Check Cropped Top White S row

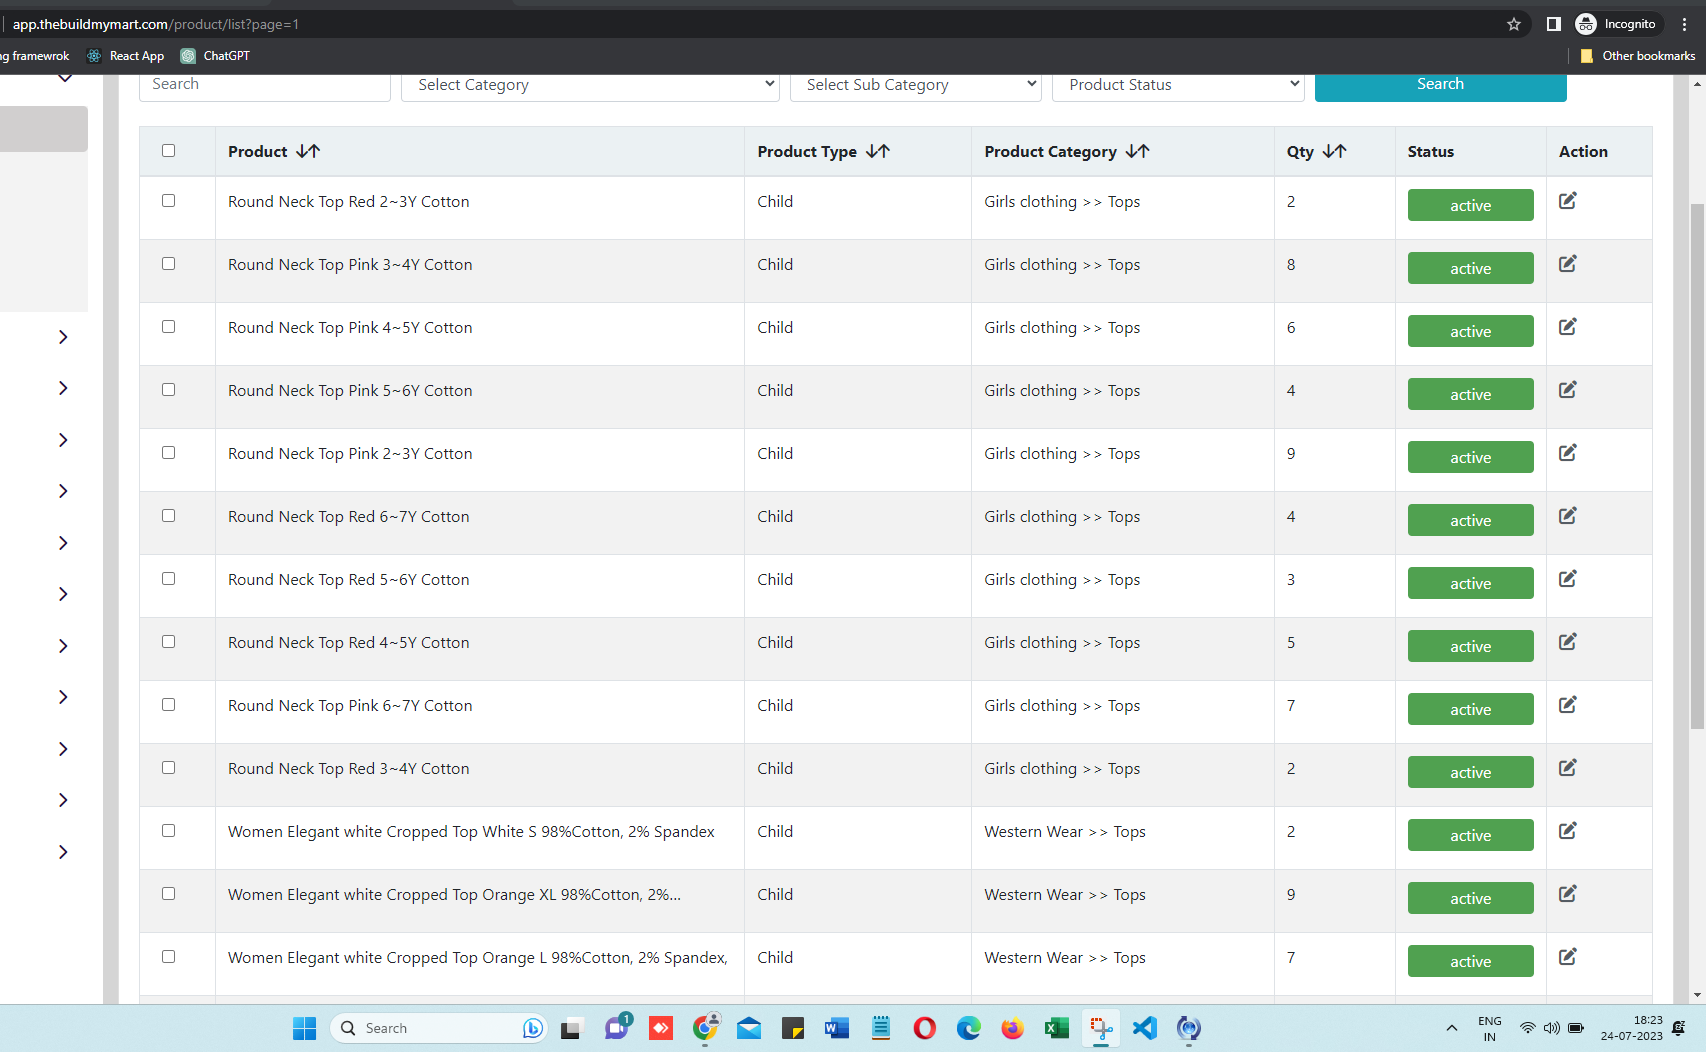pyautogui.click(x=168, y=831)
